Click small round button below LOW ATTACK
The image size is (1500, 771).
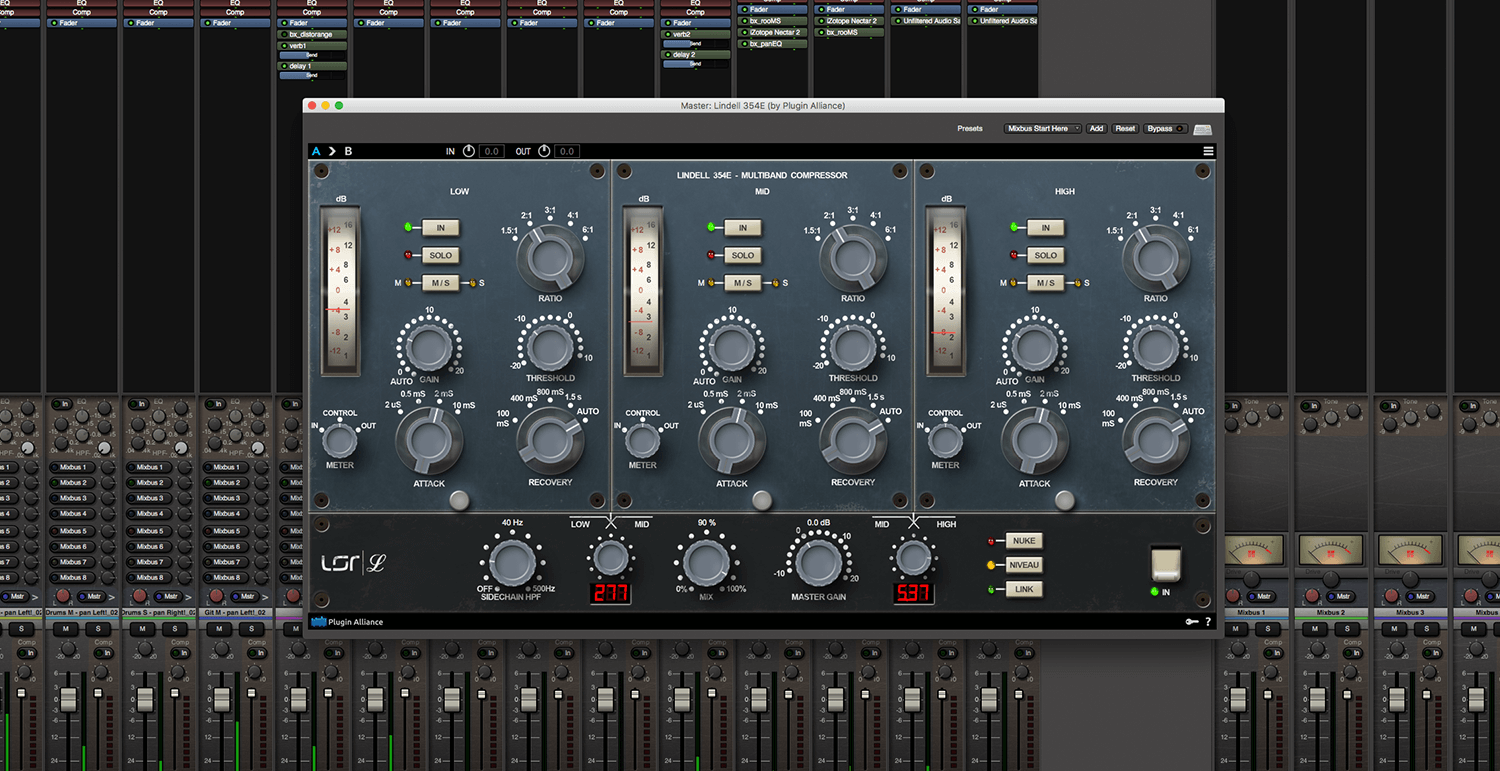click(460, 500)
